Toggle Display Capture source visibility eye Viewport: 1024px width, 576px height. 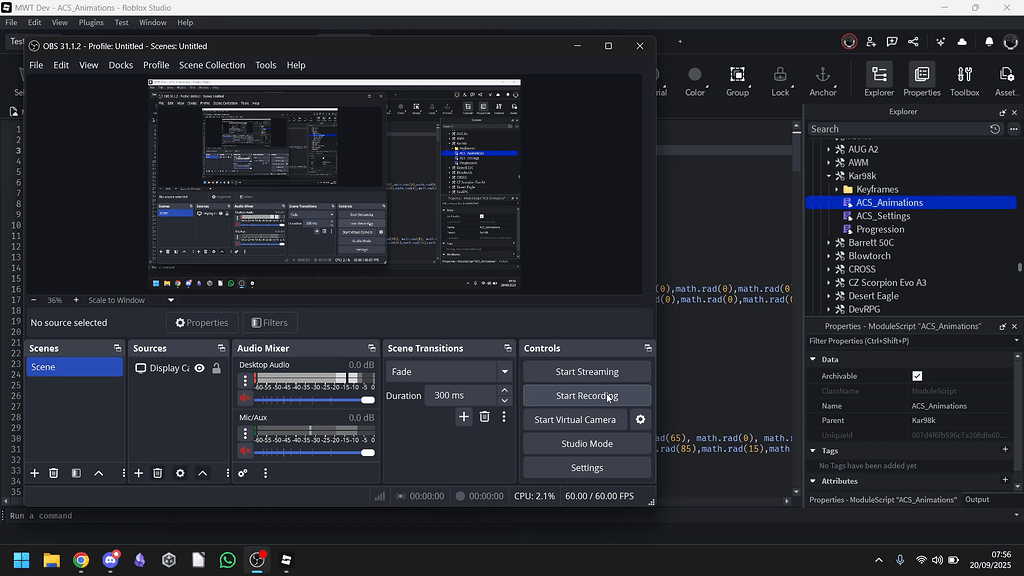point(200,368)
